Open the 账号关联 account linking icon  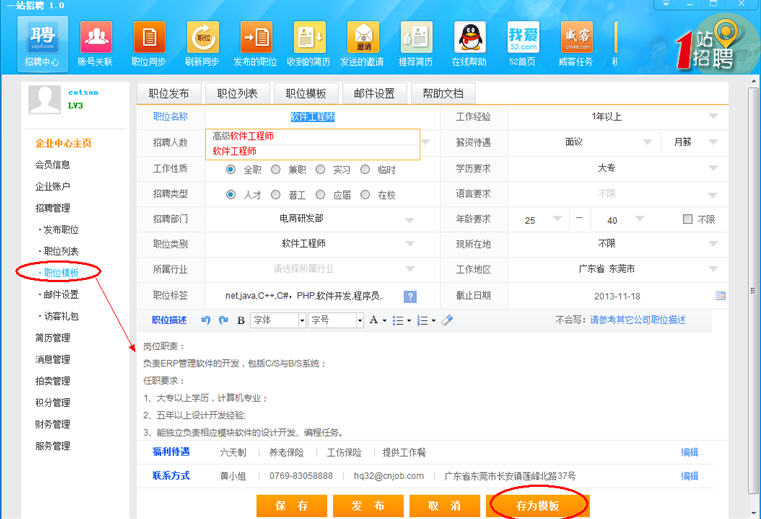(97, 42)
